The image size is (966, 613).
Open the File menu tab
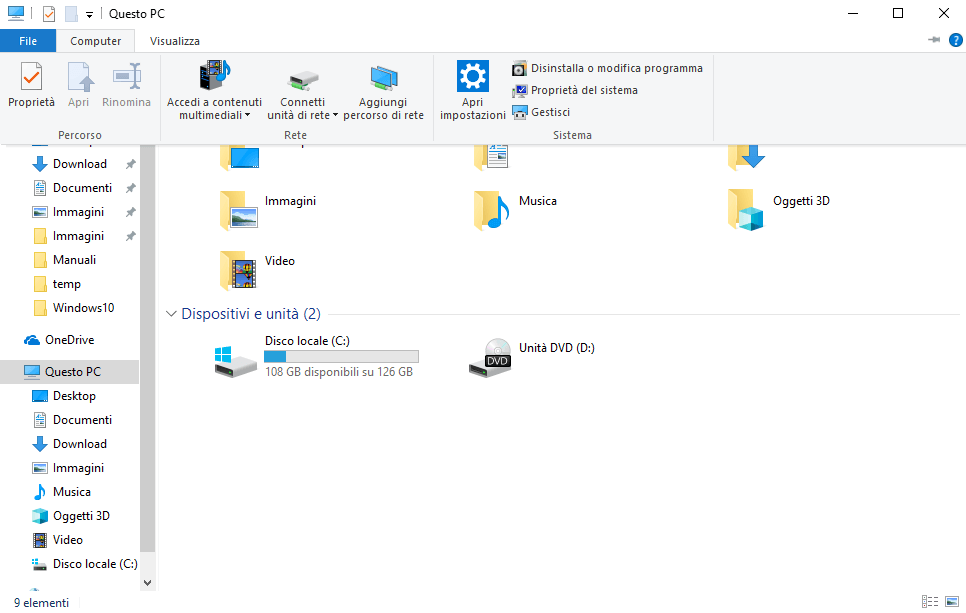[28, 41]
